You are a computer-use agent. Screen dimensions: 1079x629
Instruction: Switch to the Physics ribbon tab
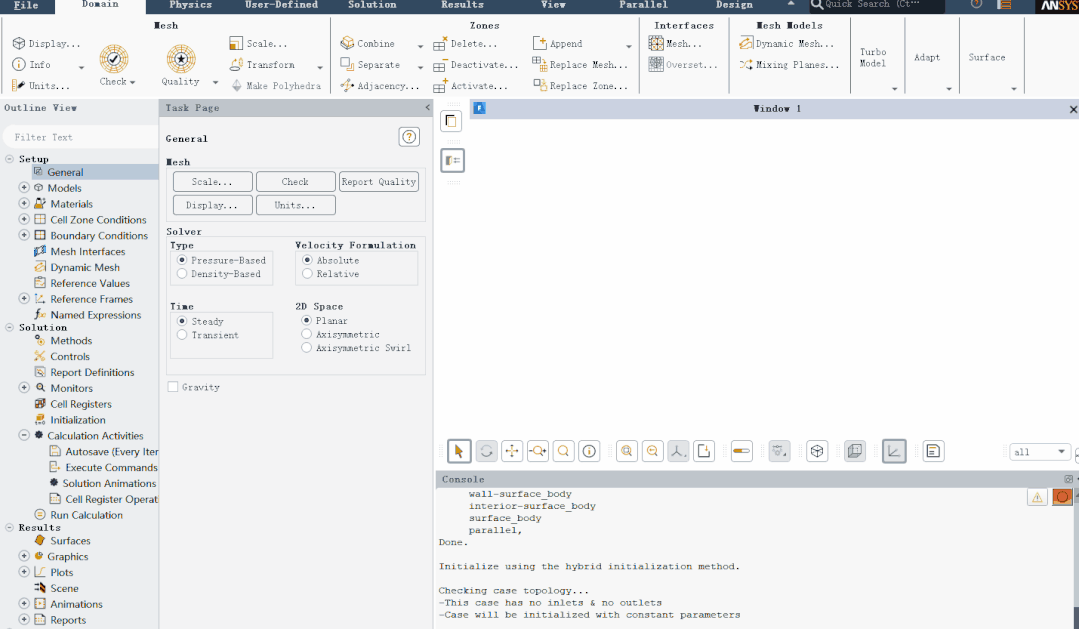click(x=190, y=6)
